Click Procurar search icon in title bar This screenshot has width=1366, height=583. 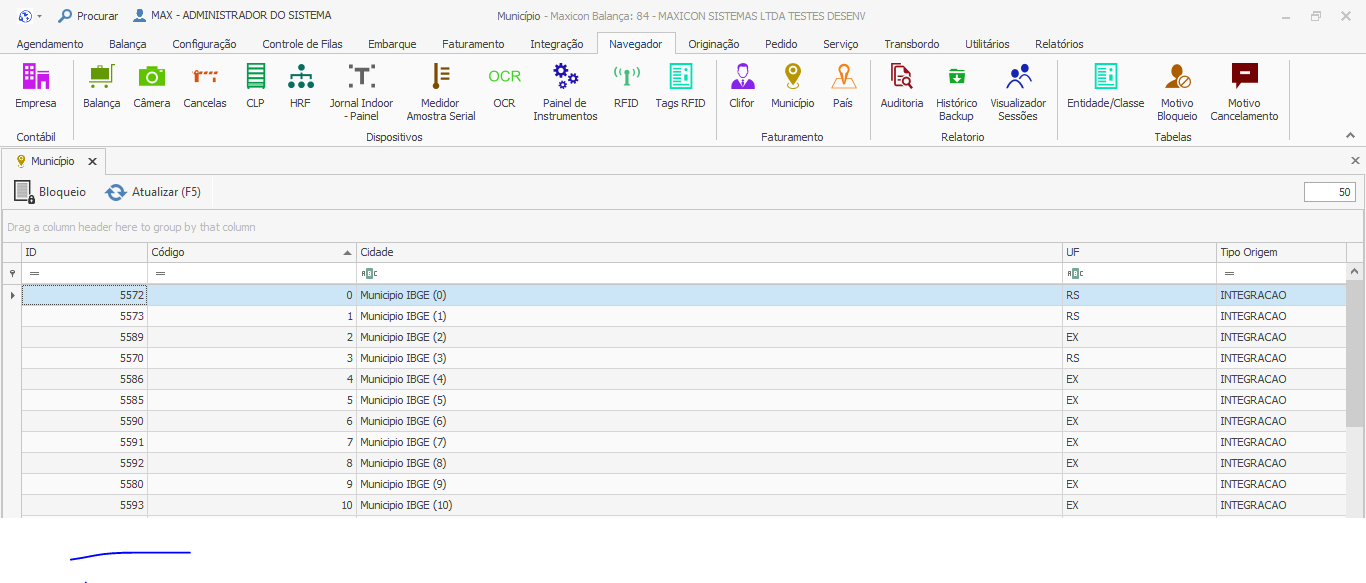point(88,16)
